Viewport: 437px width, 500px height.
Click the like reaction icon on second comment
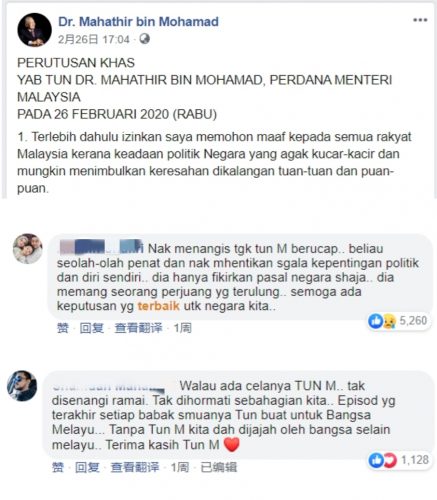376,460
